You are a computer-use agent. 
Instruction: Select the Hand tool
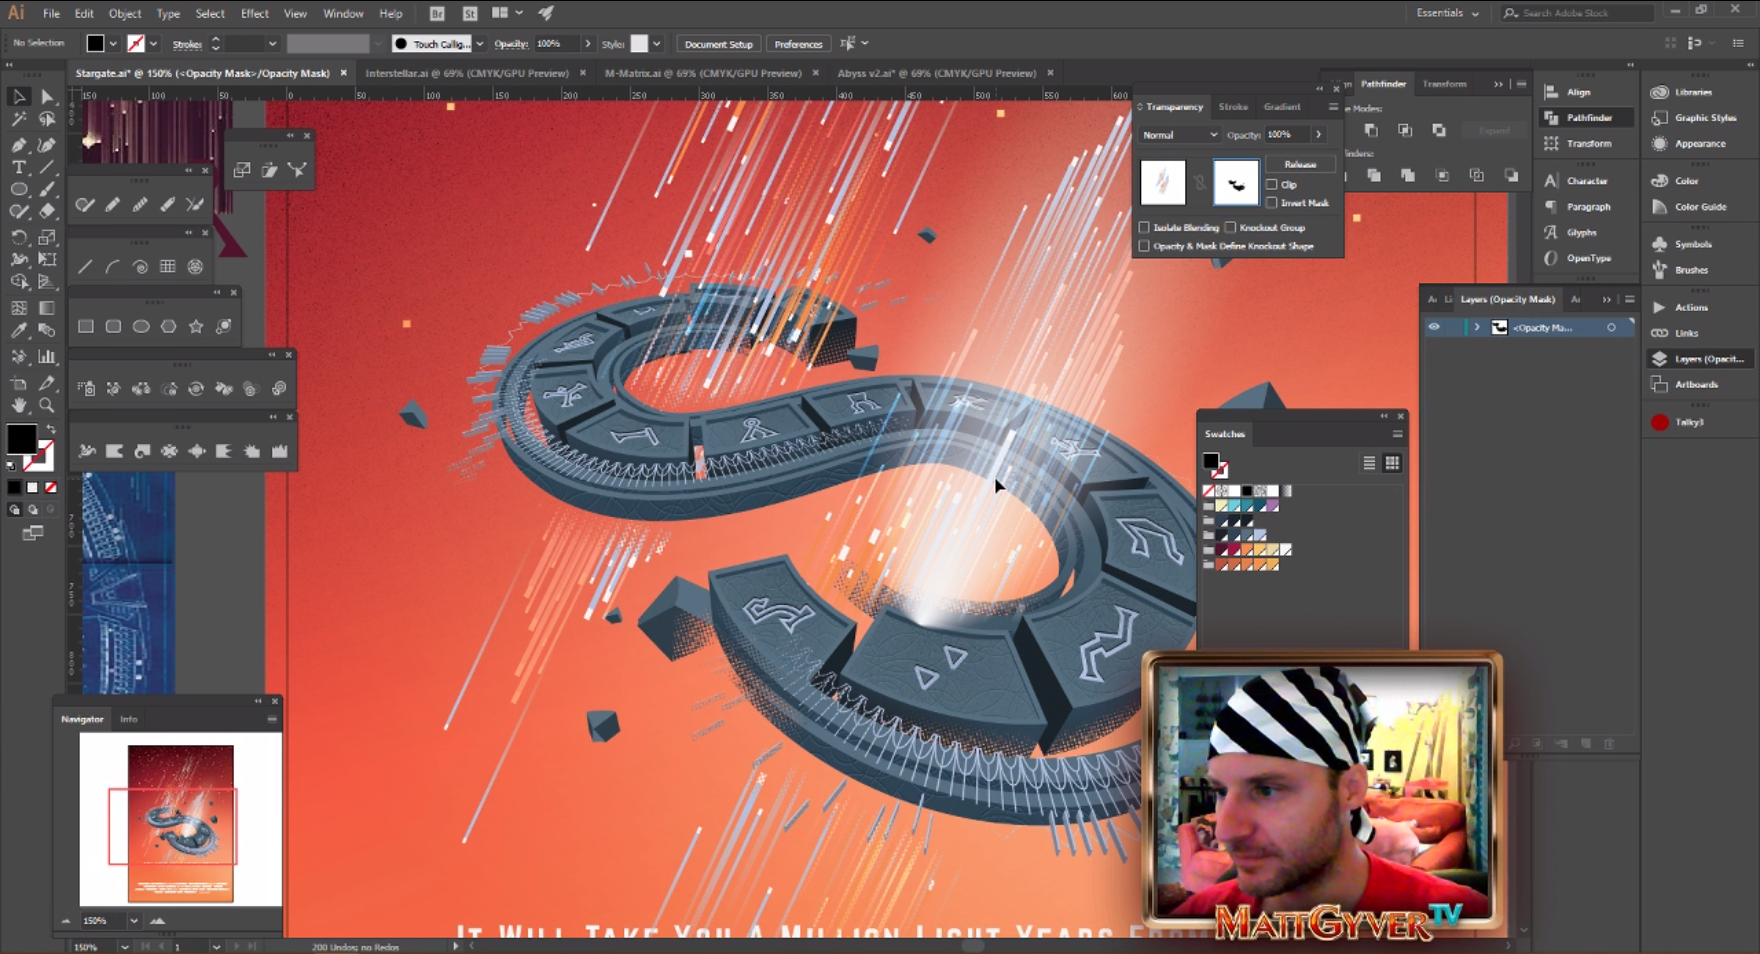[x=18, y=405]
